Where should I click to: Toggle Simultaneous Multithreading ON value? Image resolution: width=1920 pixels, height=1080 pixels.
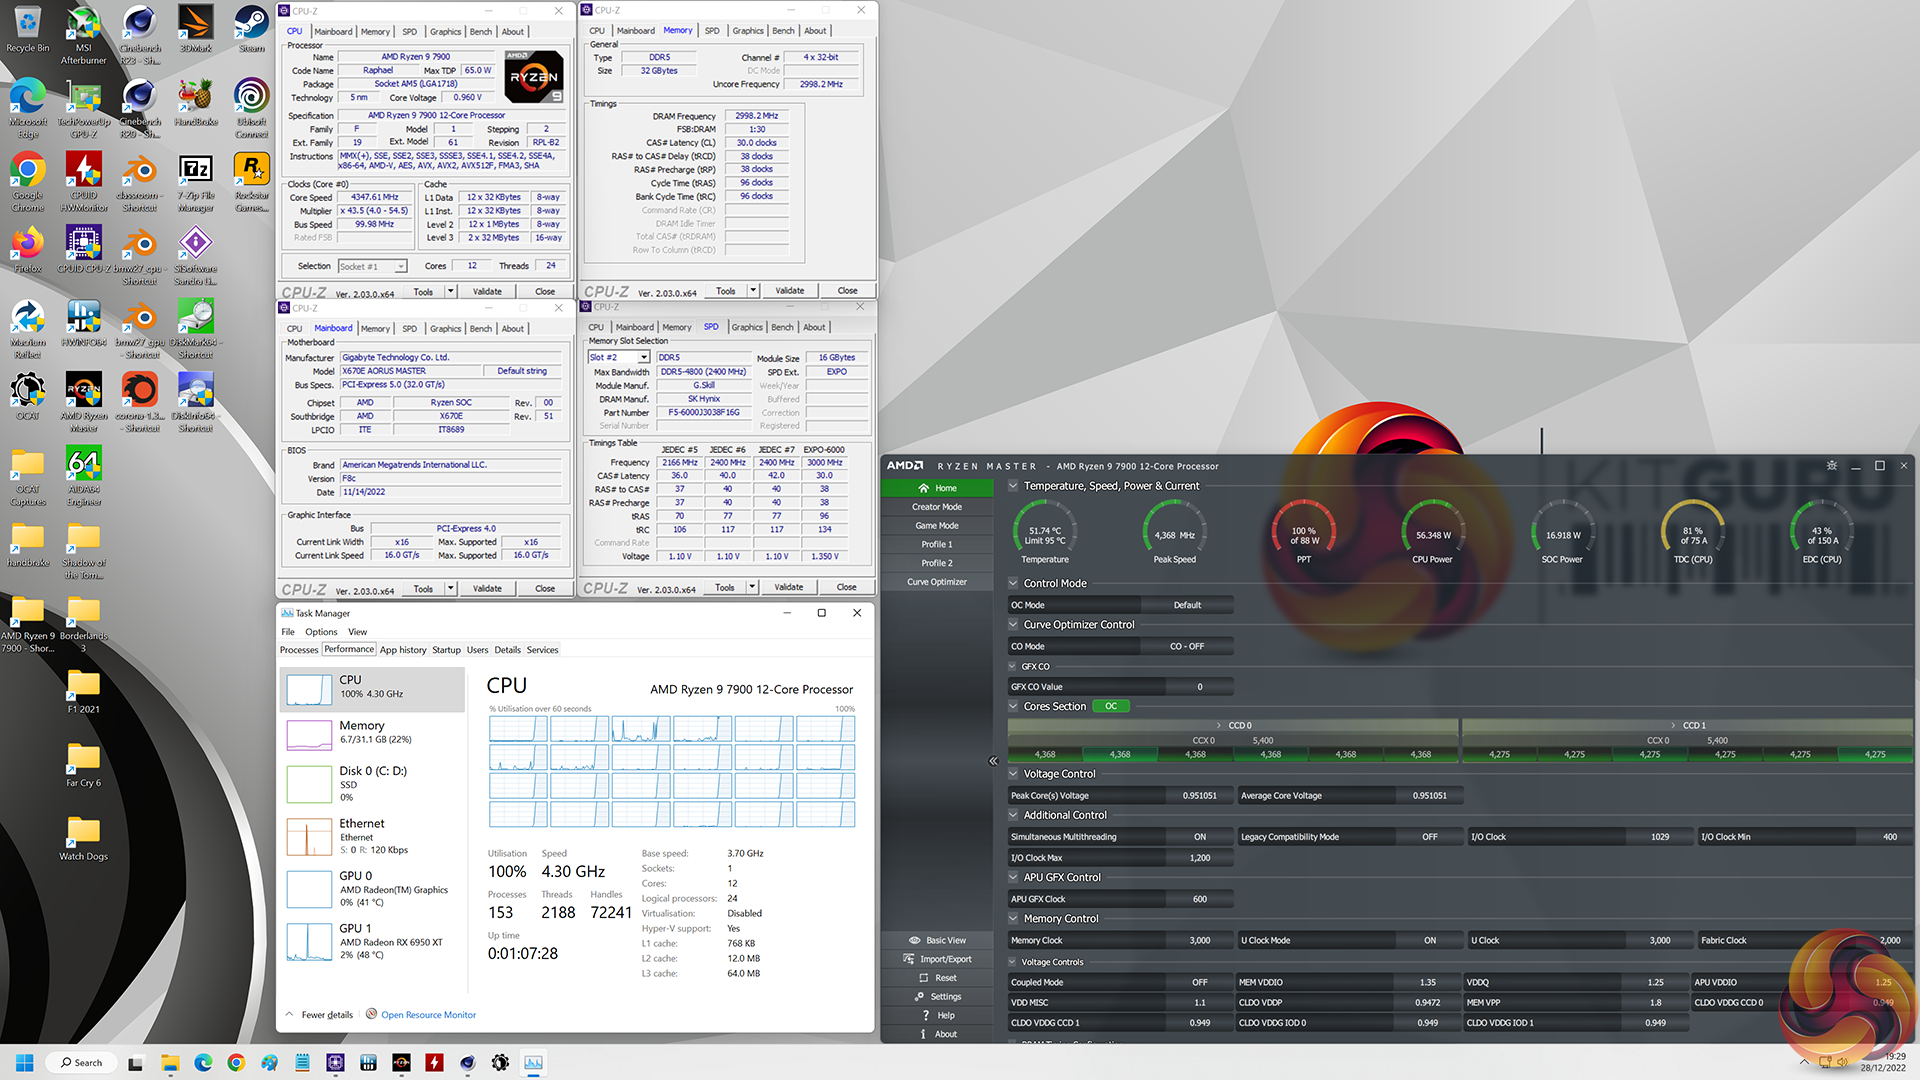(1199, 837)
